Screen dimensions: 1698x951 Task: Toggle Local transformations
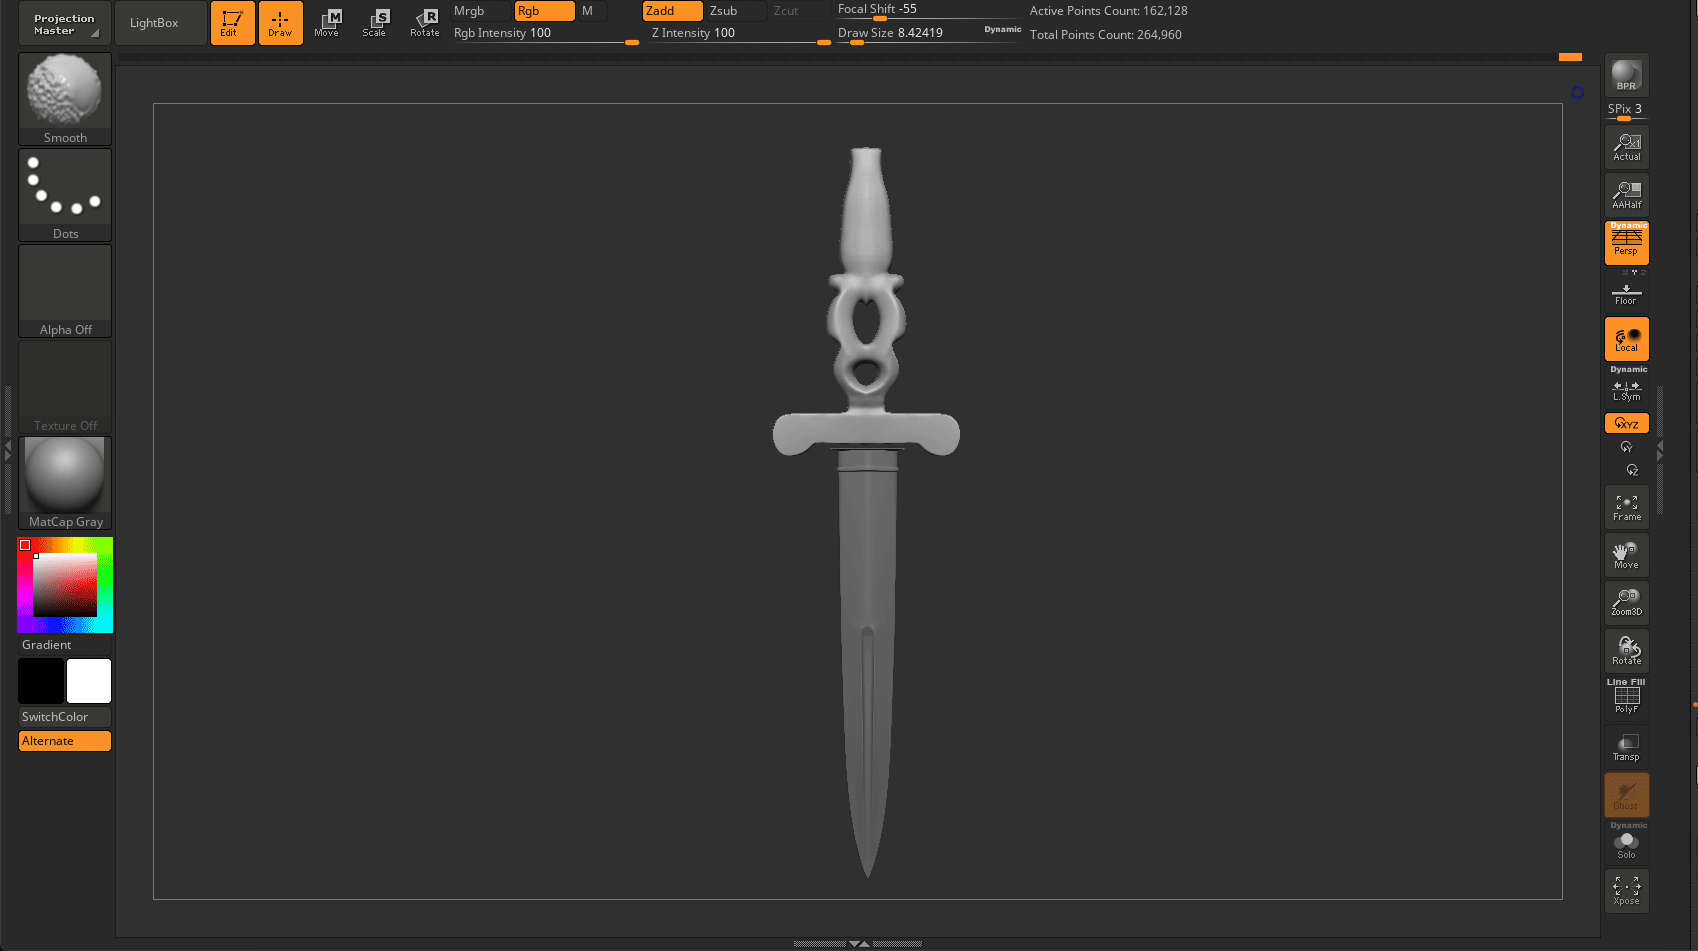[x=1627, y=339]
